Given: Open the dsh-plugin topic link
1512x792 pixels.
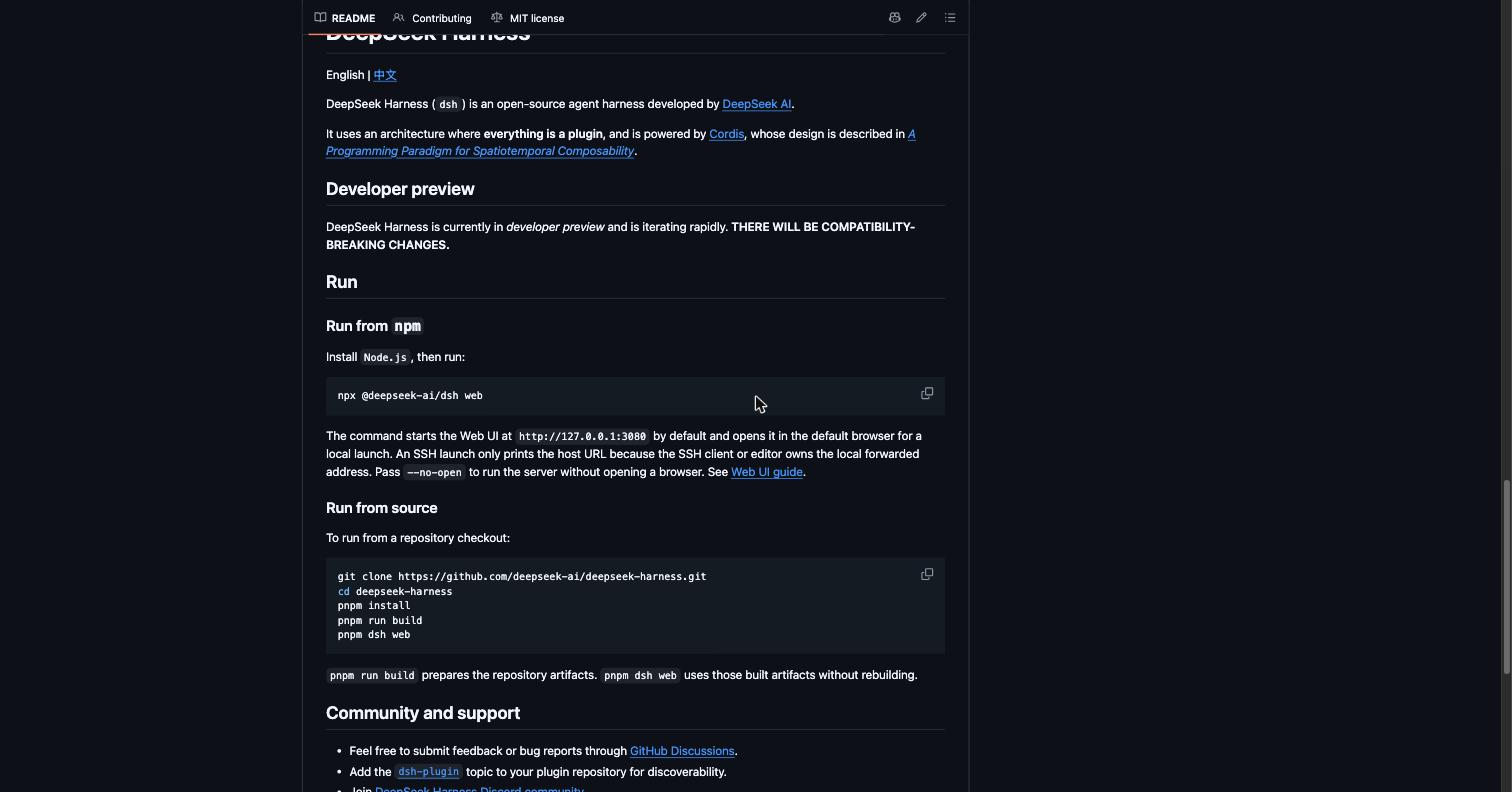Looking at the screenshot, I should coord(428,772).
